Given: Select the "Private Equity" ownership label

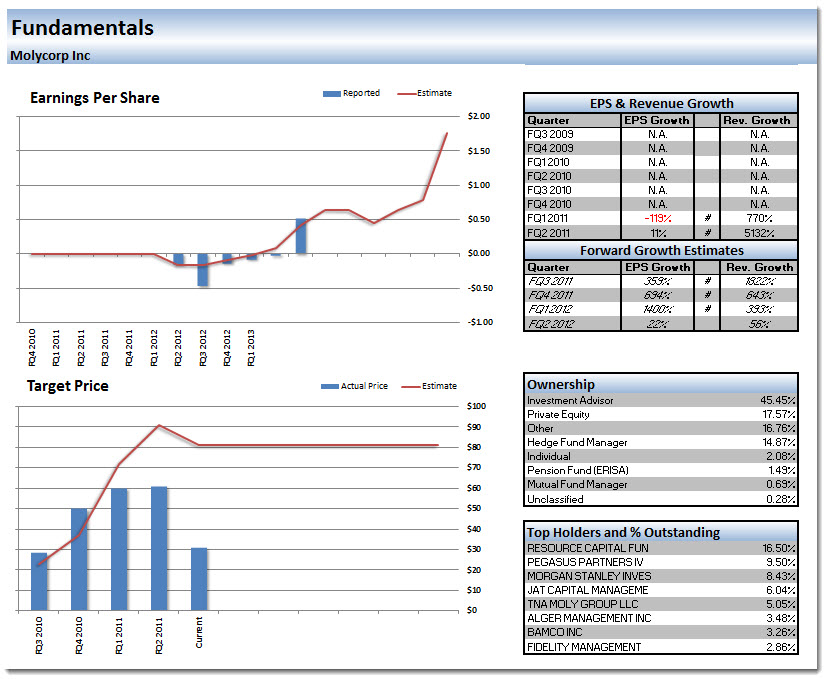Looking at the screenshot, I should click(558, 415).
